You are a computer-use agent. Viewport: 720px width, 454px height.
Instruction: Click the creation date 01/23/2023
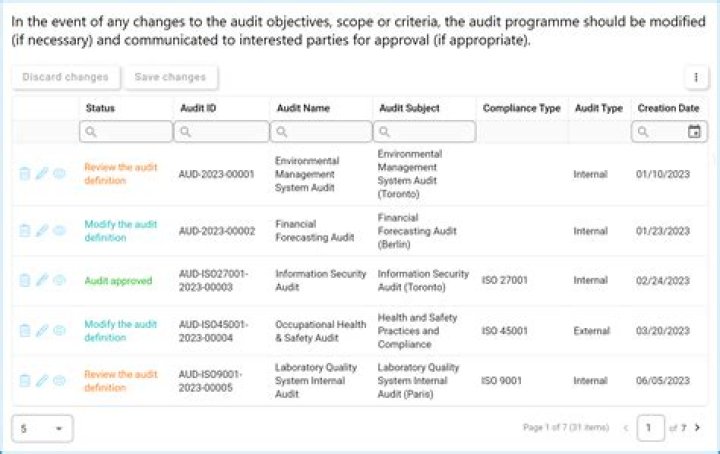tap(663, 231)
